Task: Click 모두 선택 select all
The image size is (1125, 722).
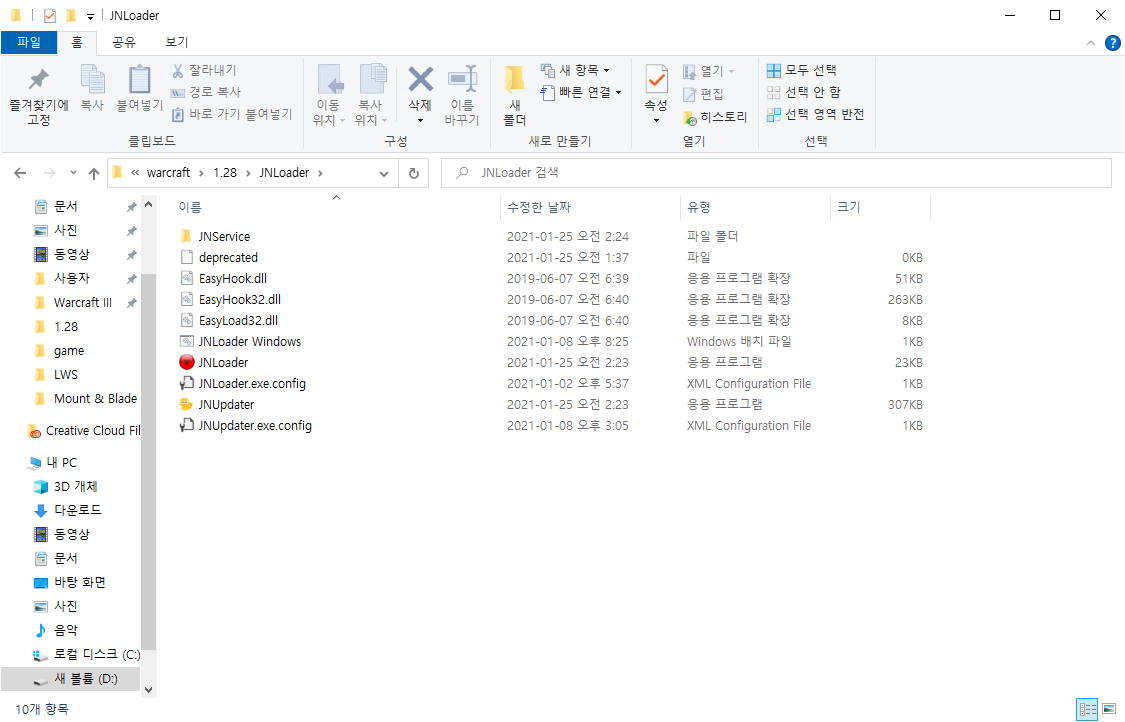Action: pyautogui.click(x=801, y=70)
